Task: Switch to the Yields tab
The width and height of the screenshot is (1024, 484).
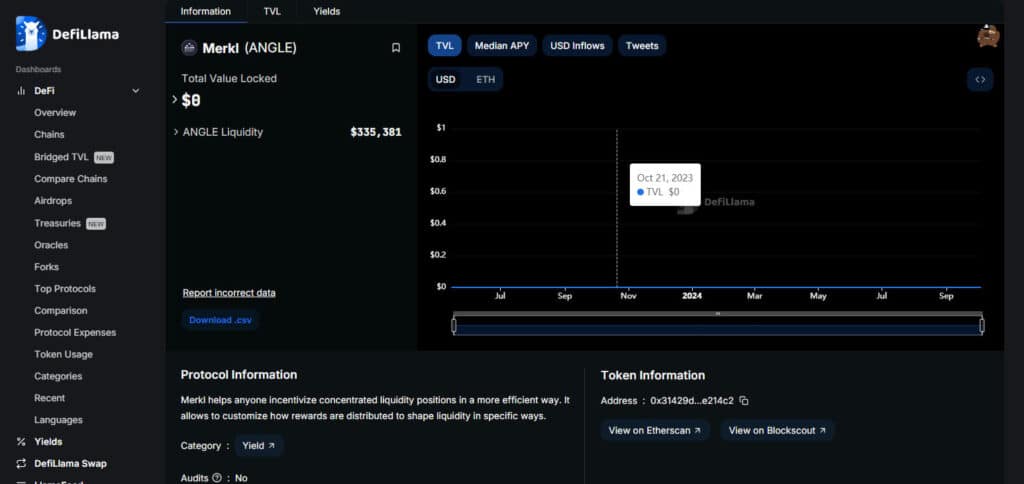Action: pyautogui.click(x=327, y=11)
